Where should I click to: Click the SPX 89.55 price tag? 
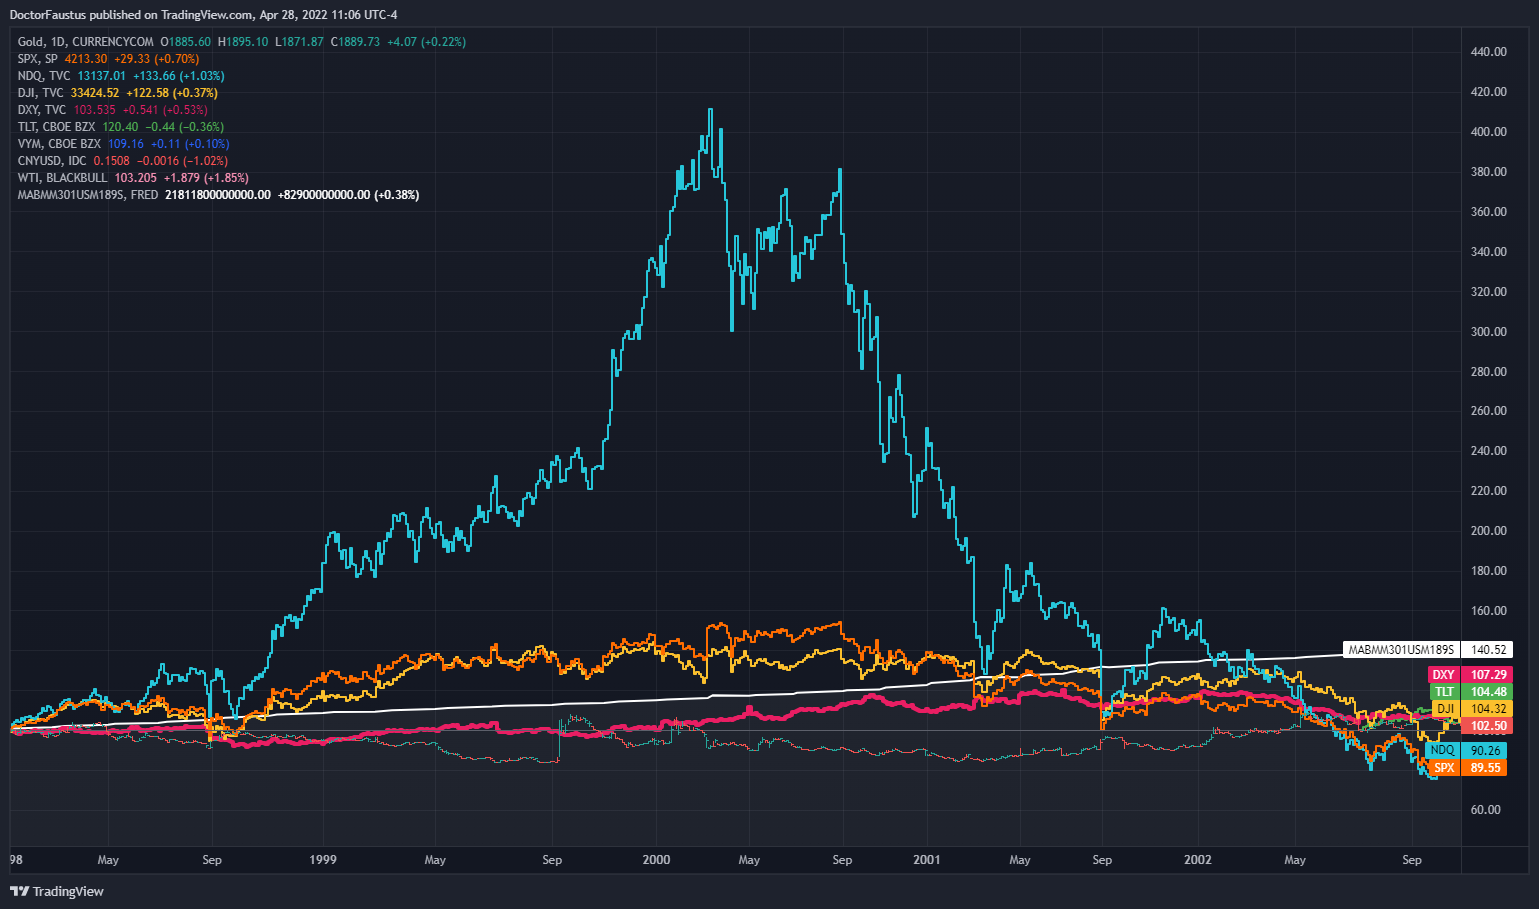(x=1468, y=768)
